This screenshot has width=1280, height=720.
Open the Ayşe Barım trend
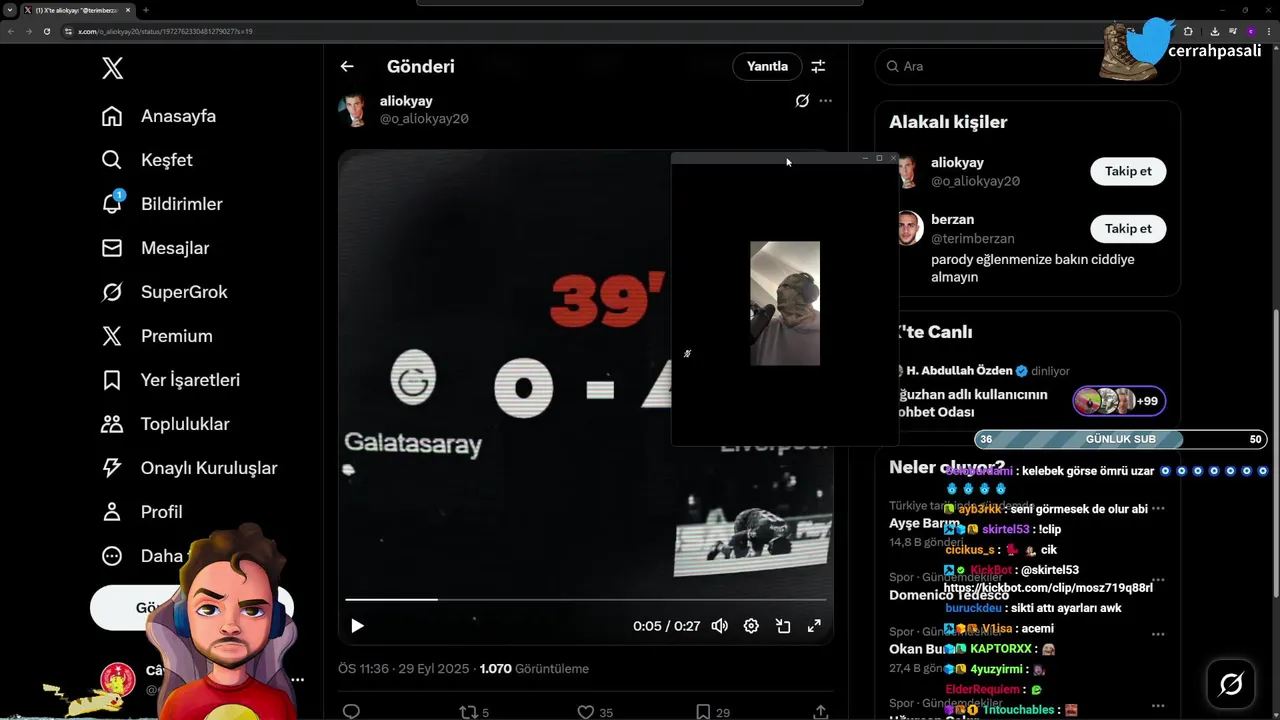point(924,523)
